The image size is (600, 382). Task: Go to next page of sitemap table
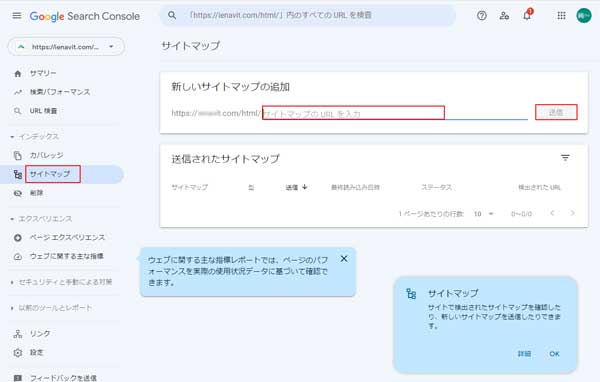[x=572, y=213]
